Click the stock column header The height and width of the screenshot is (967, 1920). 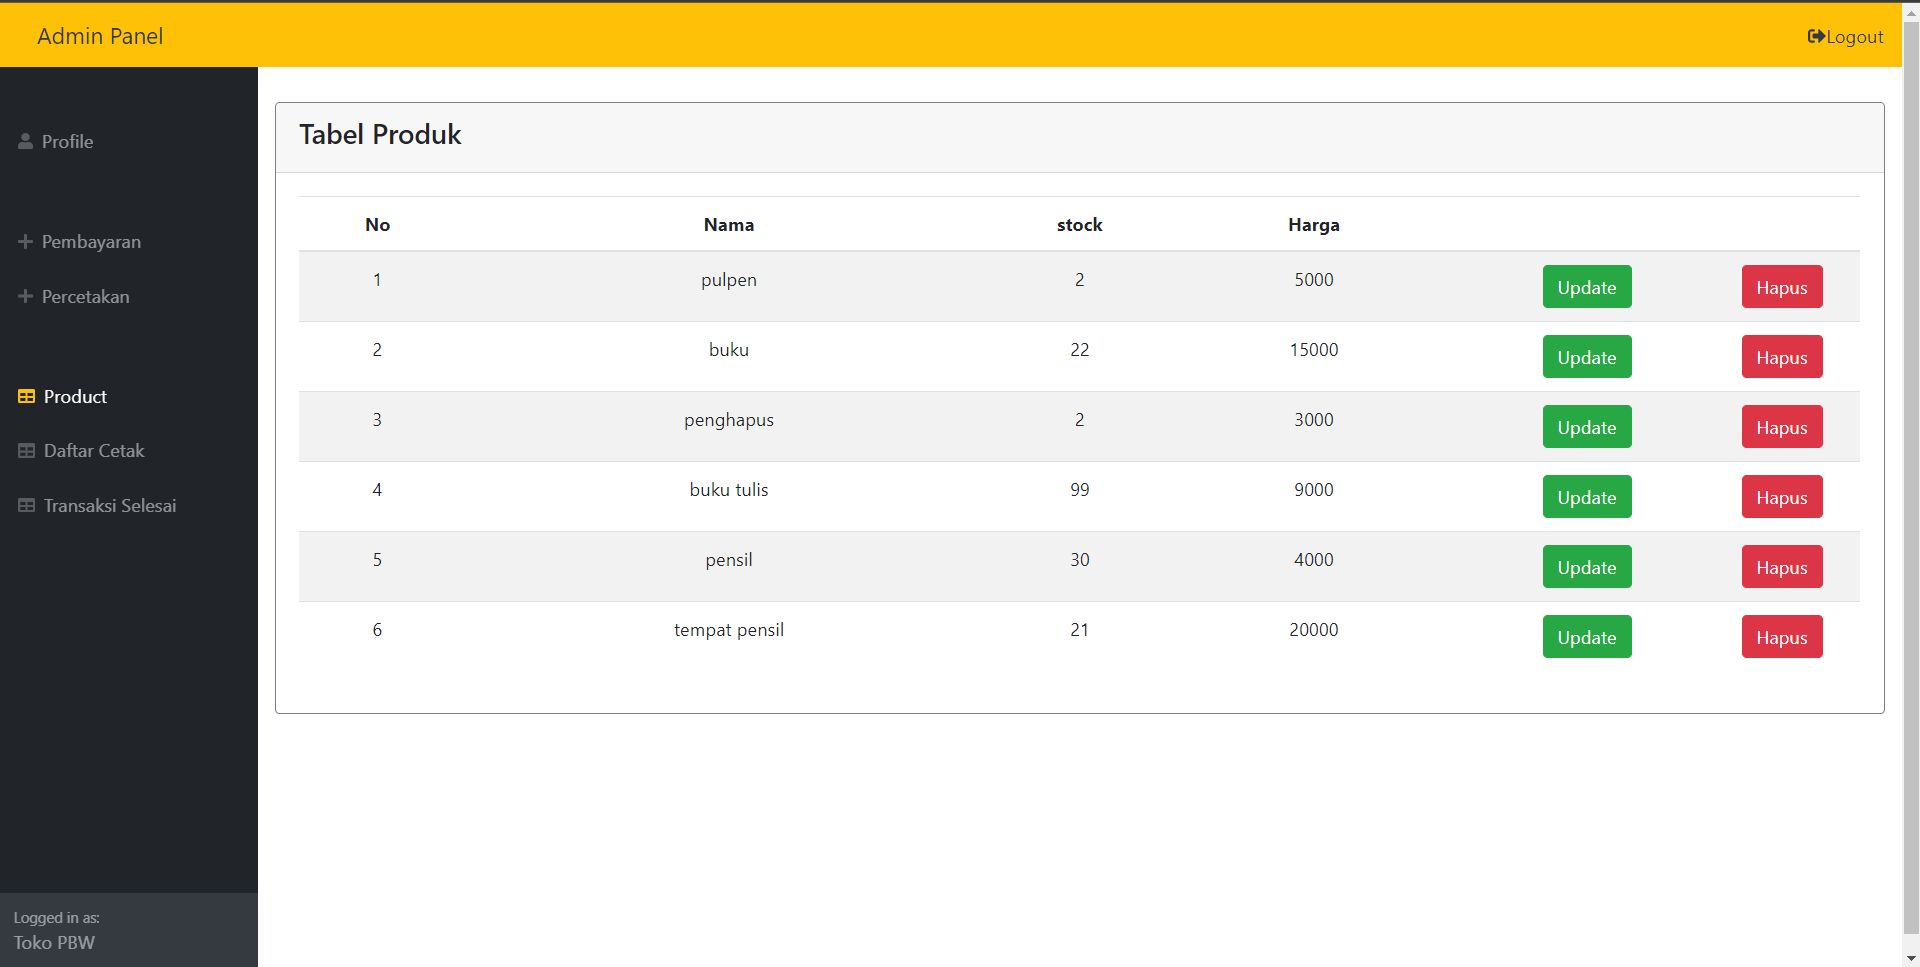coord(1080,225)
